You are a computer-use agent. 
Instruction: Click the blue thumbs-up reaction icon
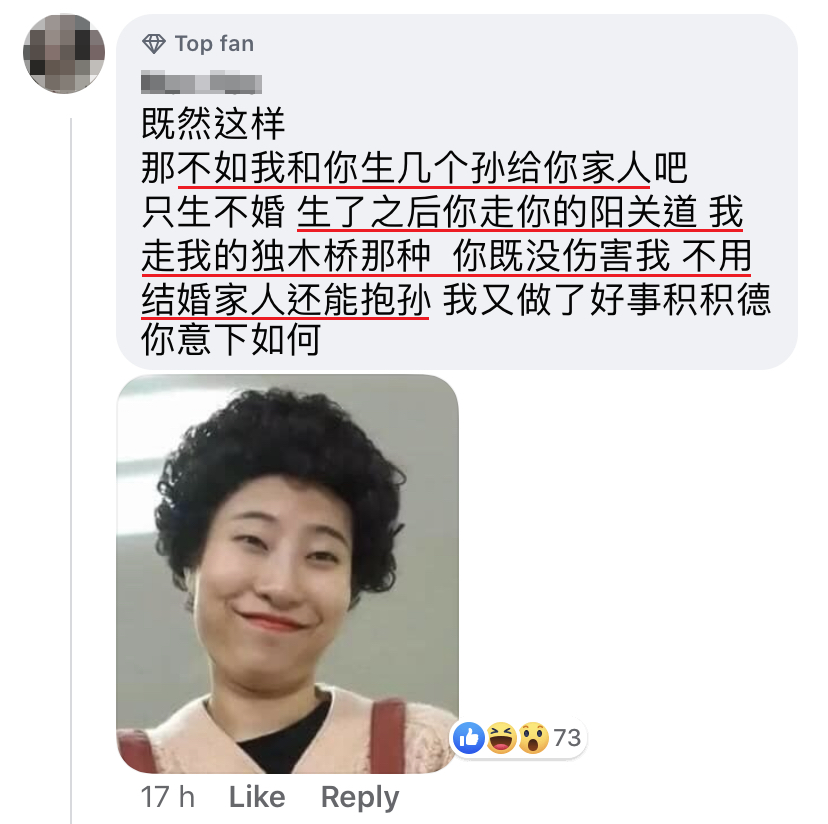pyautogui.click(x=468, y=737)
